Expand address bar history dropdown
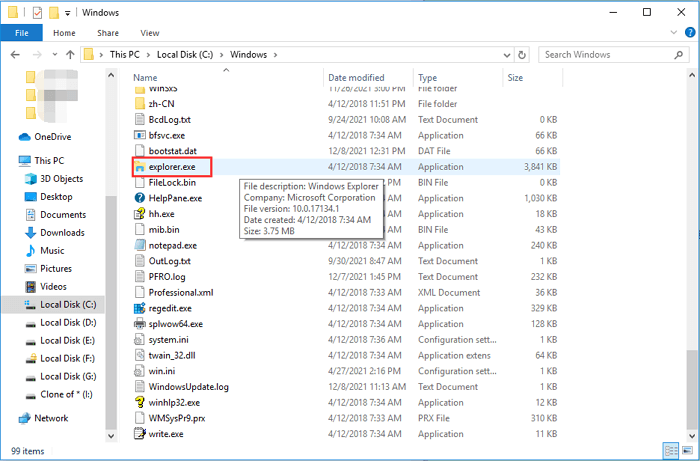 pos(507,55)
